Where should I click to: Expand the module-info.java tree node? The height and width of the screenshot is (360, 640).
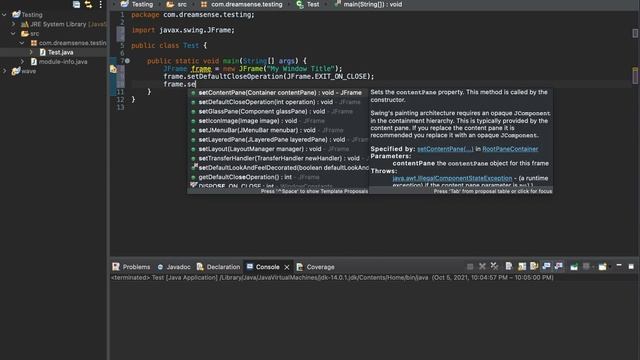(x=22, y=62)
